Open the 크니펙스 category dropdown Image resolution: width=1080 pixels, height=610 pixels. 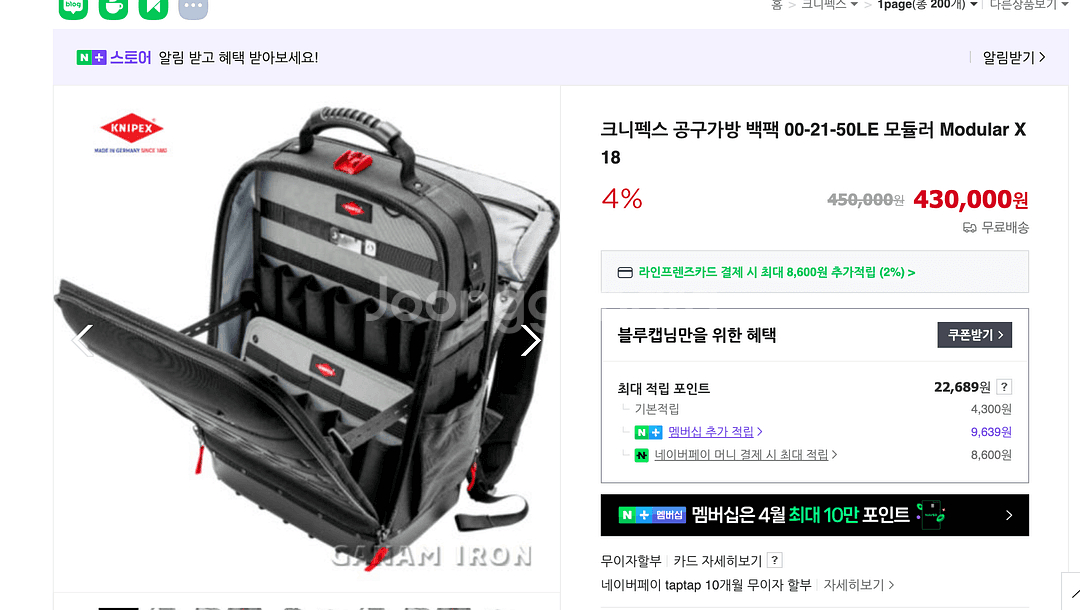click(829, 5)
